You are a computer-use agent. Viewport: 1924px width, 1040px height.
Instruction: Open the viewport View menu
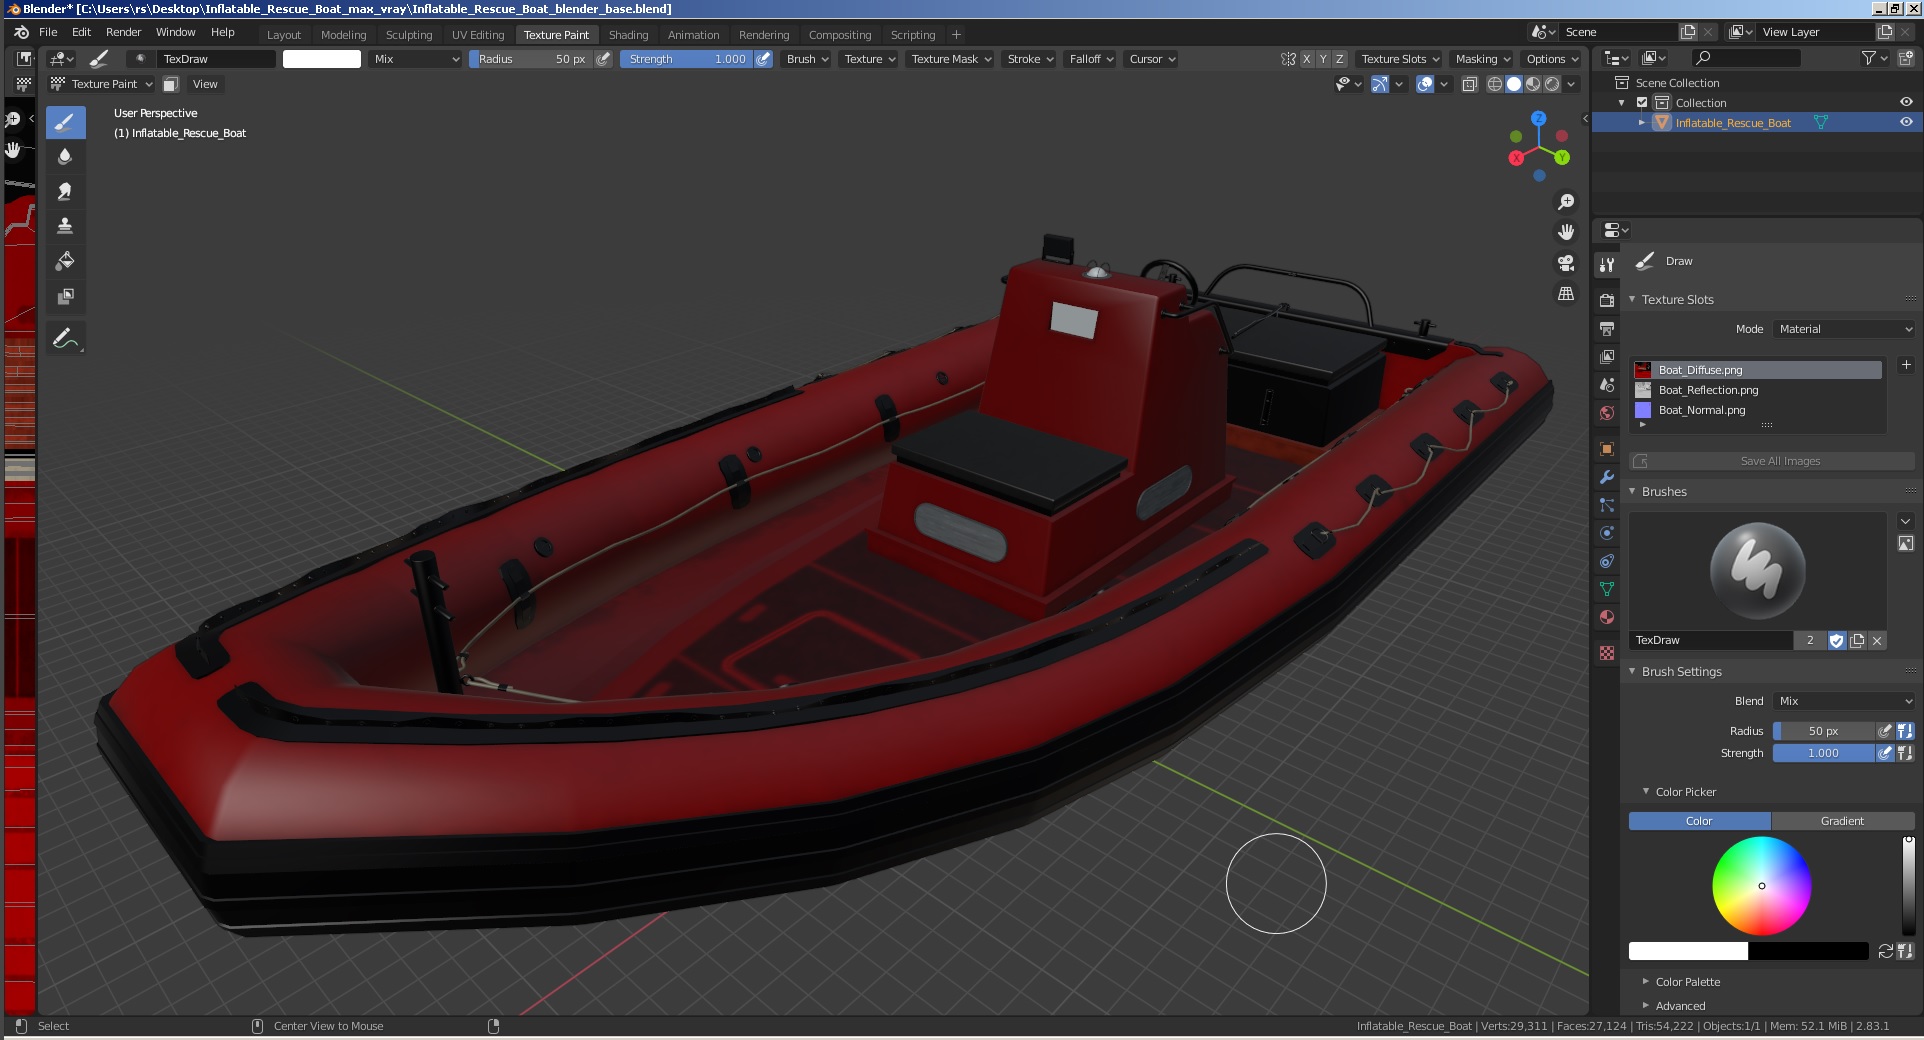(205, 84)
